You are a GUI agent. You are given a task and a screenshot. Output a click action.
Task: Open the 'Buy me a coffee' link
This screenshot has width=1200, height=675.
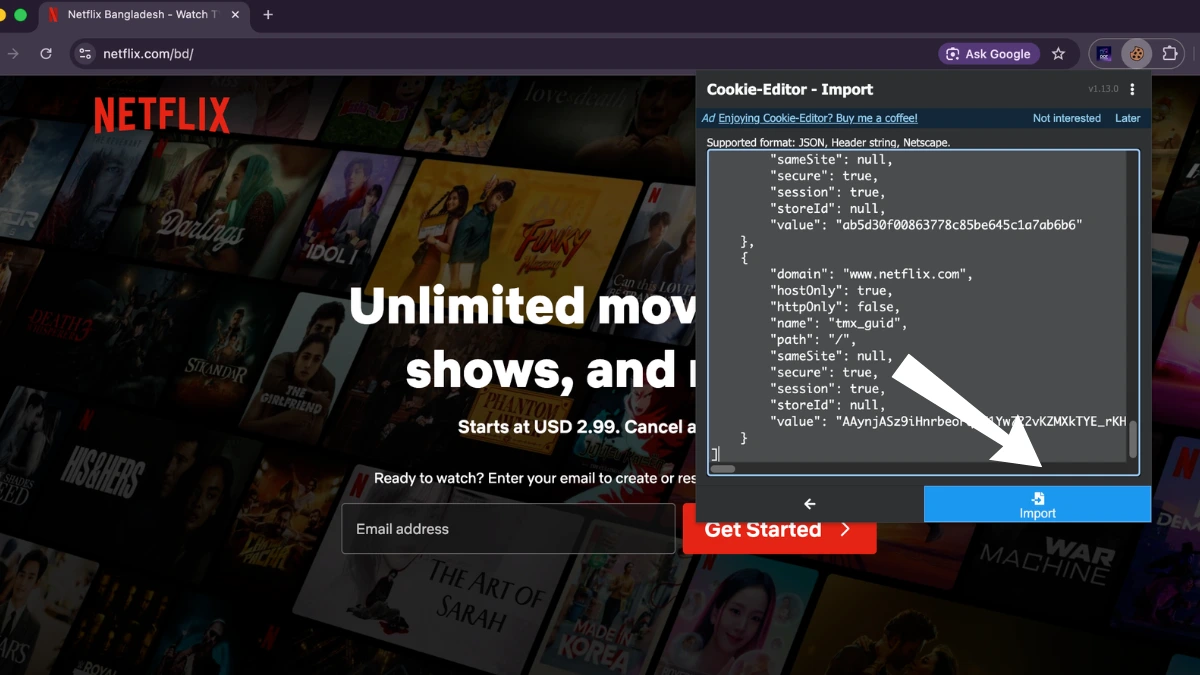817,118
